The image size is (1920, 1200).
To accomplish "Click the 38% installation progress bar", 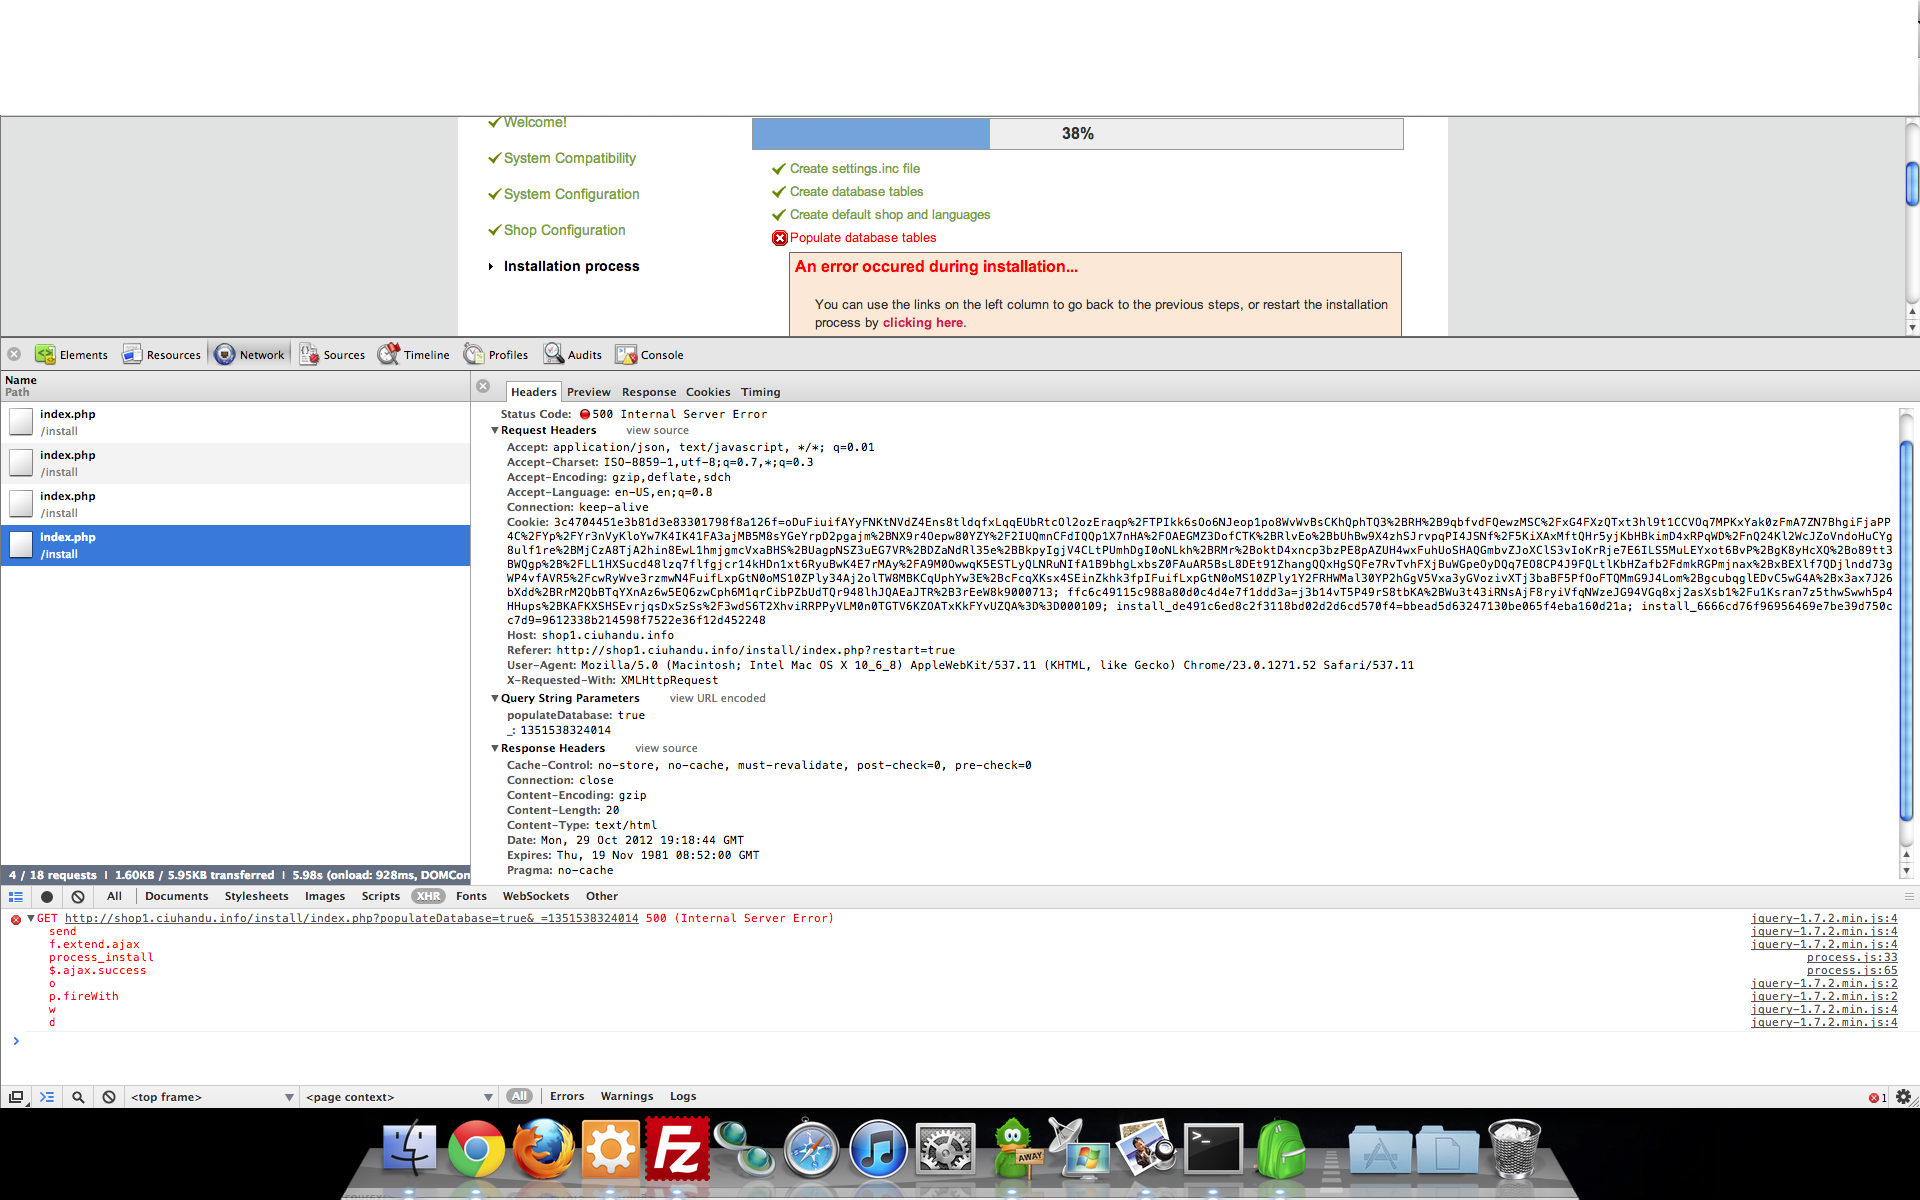I will [x=1077, y=134].
